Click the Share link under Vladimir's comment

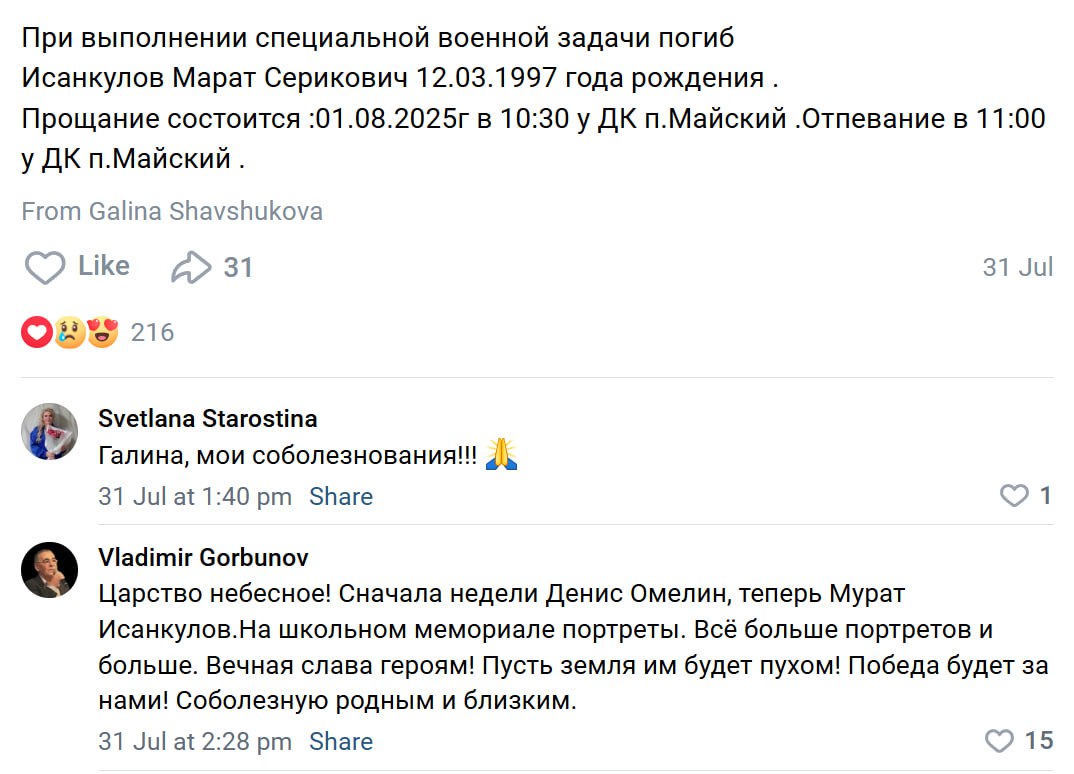pyautogui.click(x=341, y=742)
